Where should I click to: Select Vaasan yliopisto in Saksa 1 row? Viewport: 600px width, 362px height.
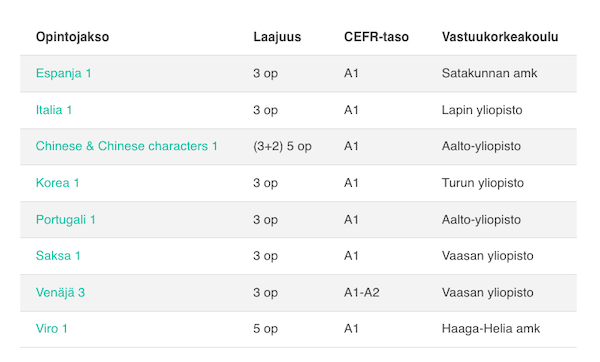click(x=487, y=256)
